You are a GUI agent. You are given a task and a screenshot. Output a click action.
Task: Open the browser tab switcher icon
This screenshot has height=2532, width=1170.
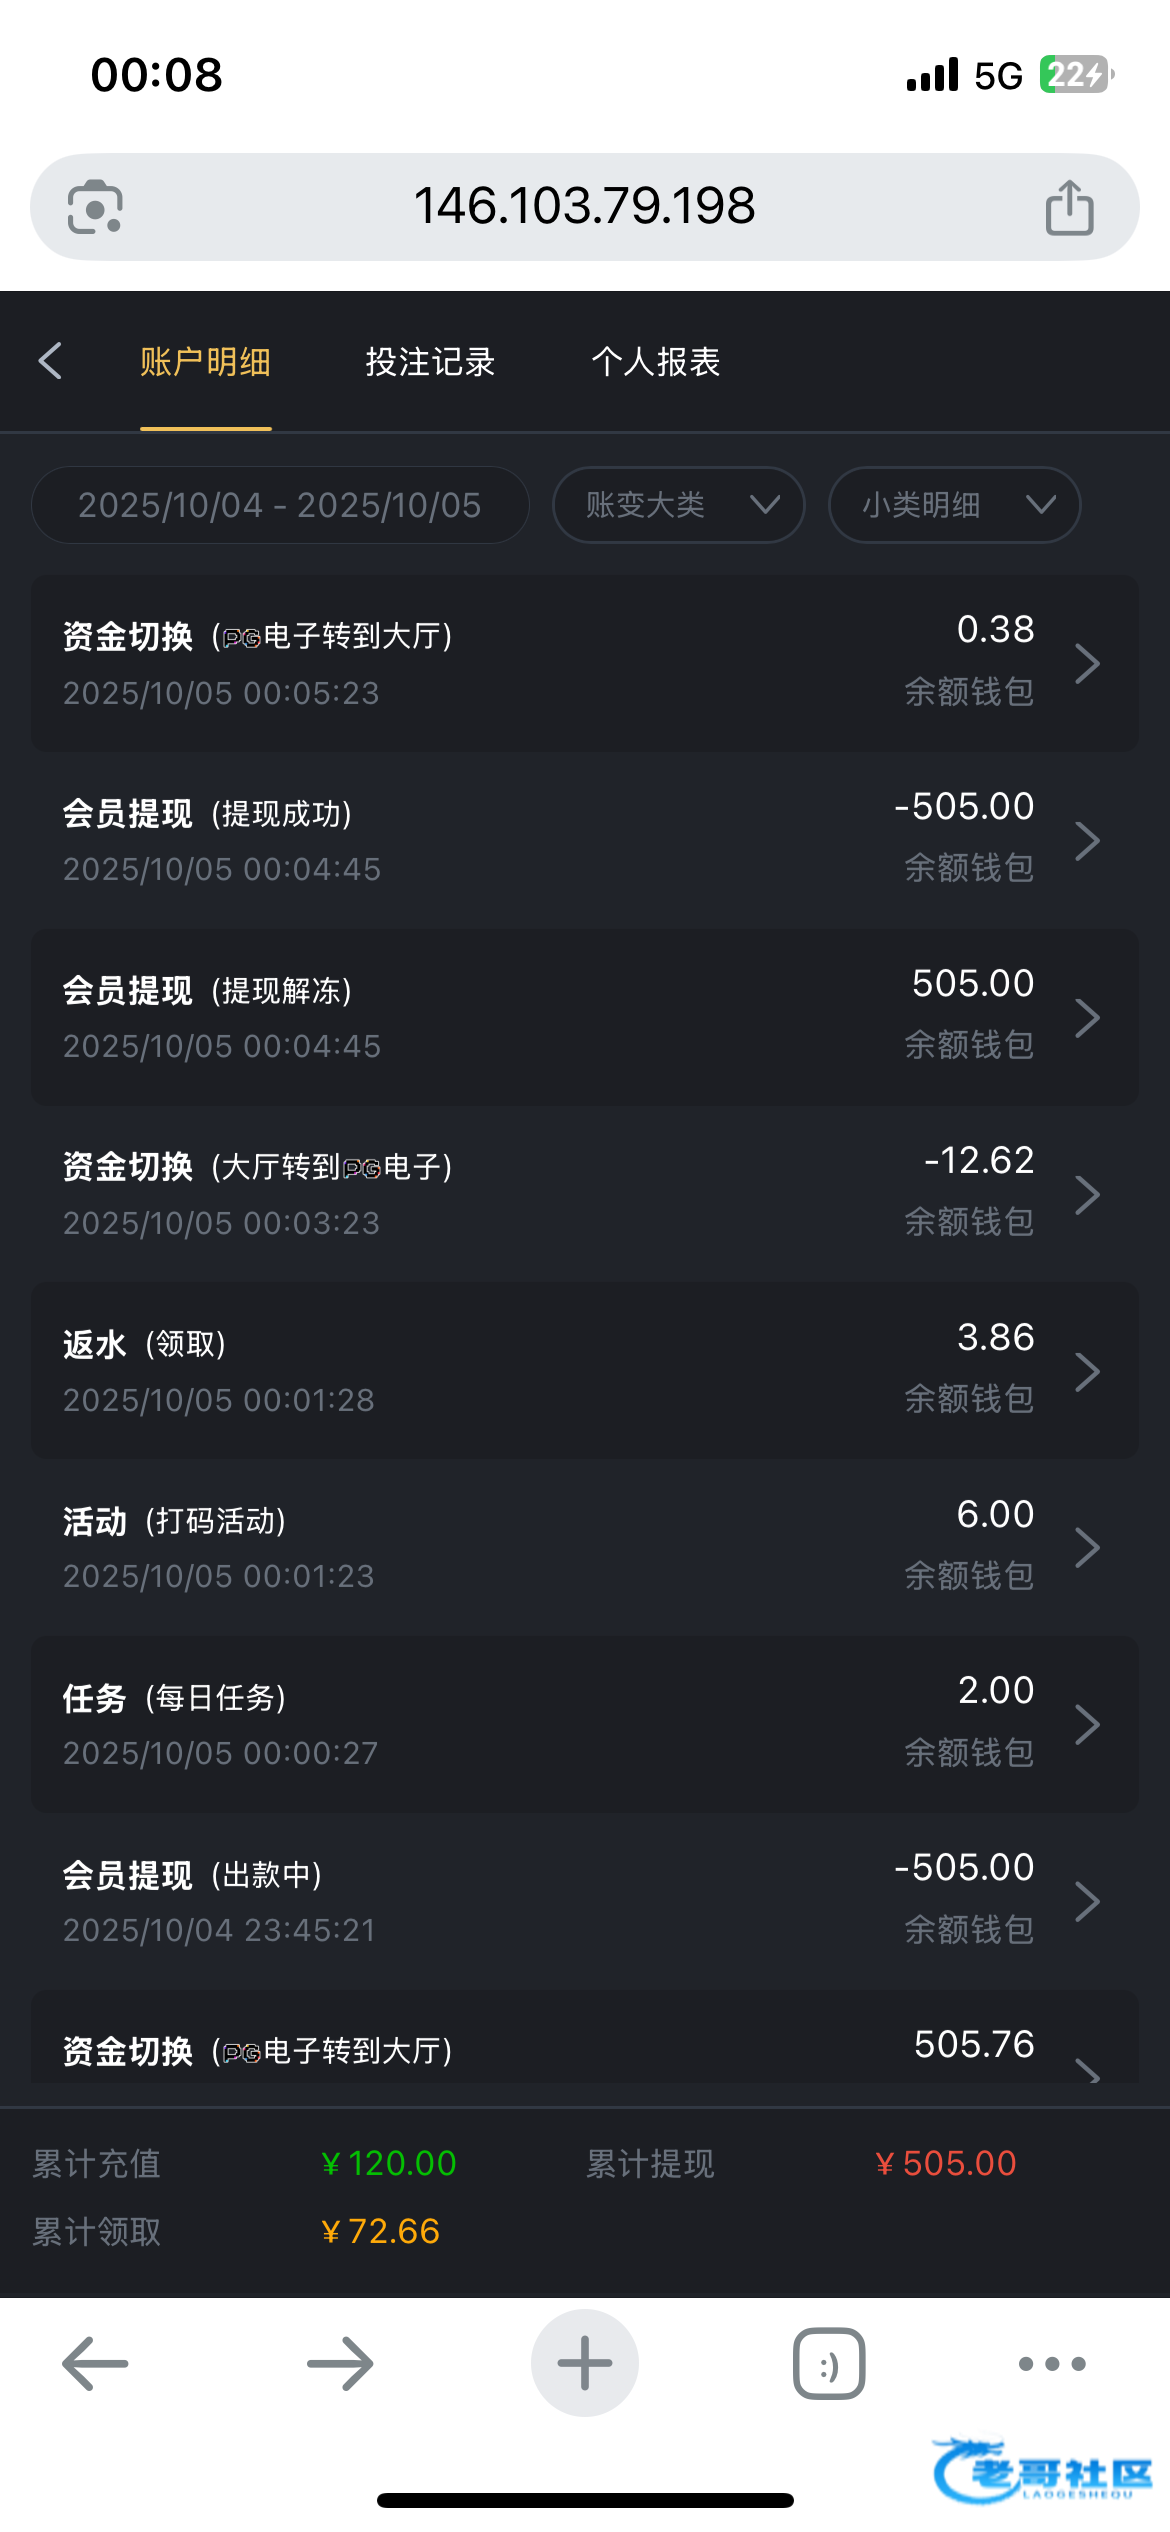pyautogui.click(x=829, y=2363)
